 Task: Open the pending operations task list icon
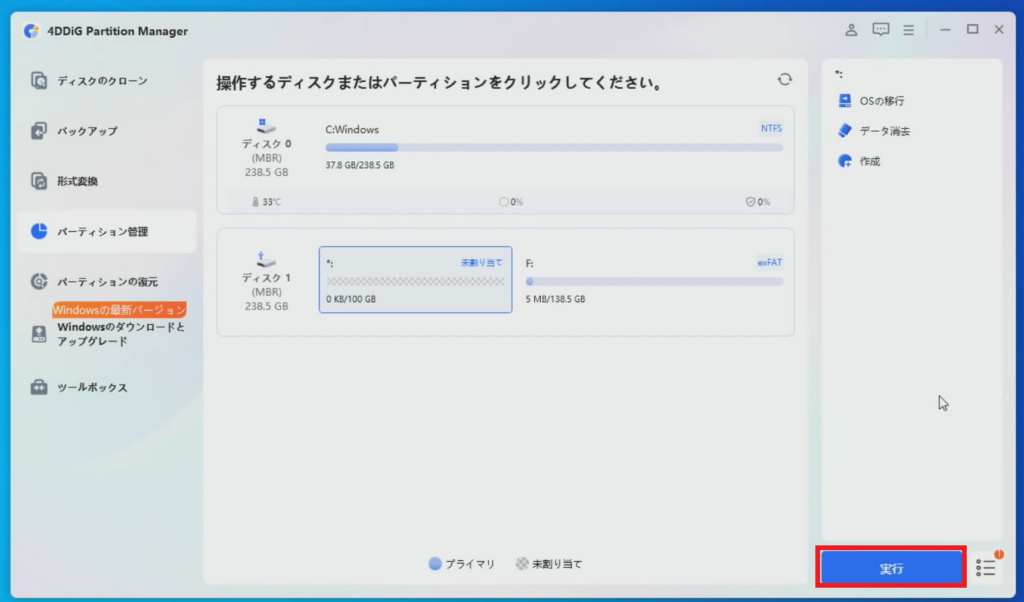pos(986,567)
